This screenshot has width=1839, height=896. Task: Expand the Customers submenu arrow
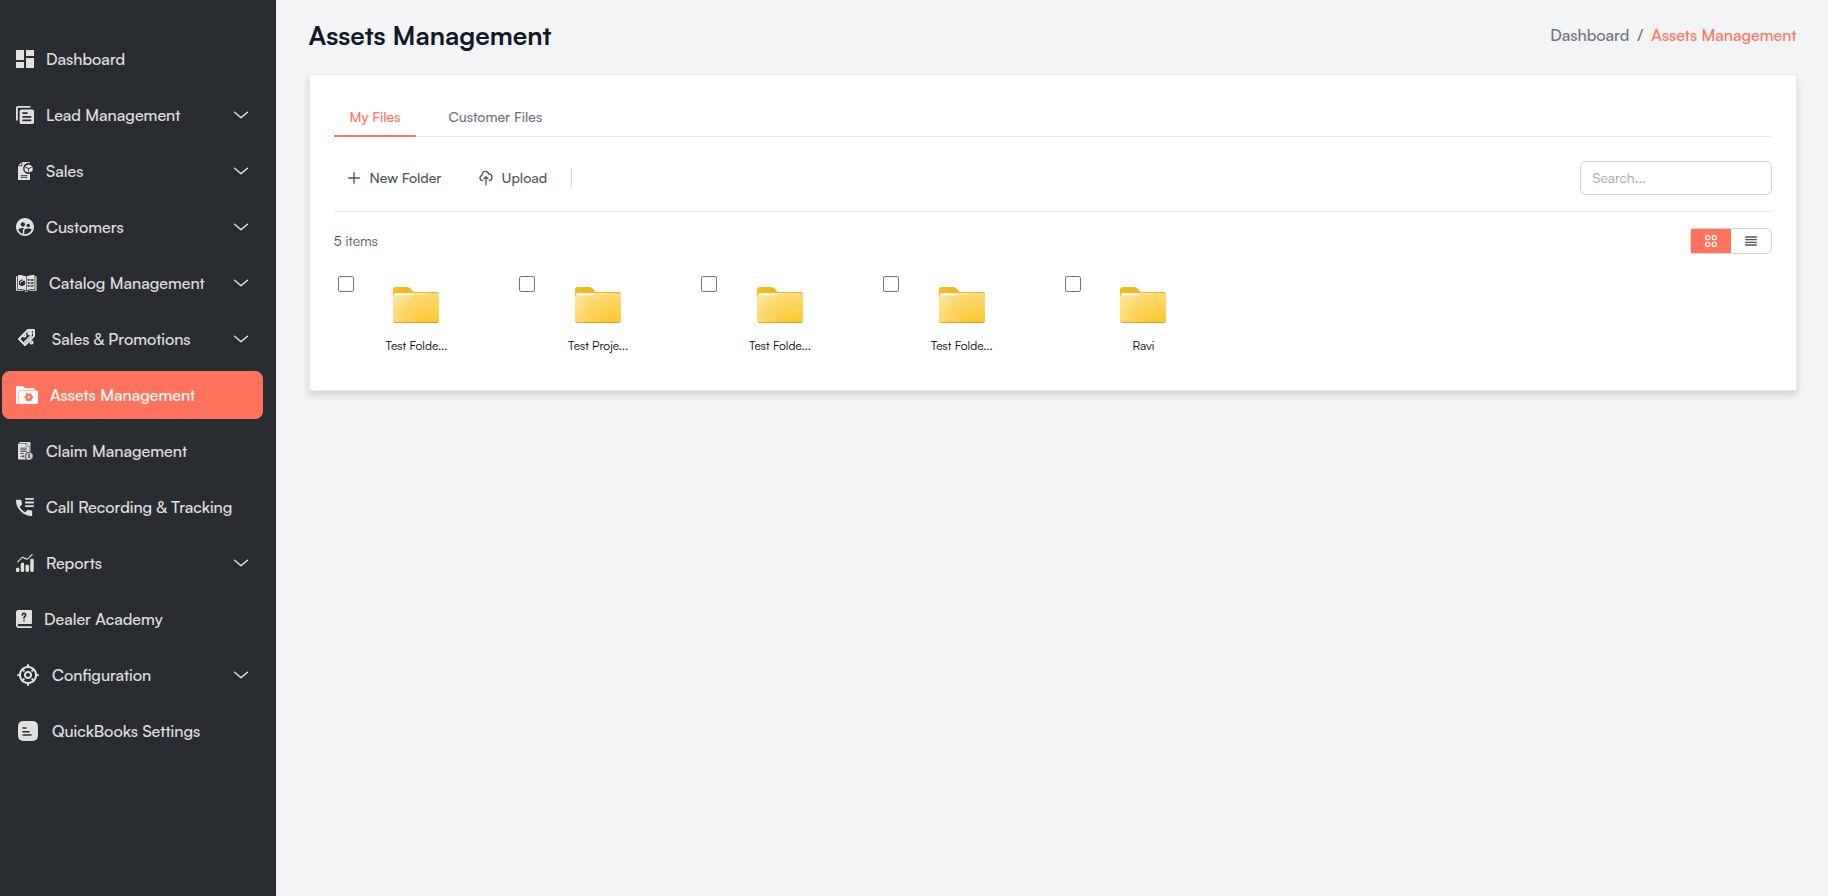[x=241, y=227]
